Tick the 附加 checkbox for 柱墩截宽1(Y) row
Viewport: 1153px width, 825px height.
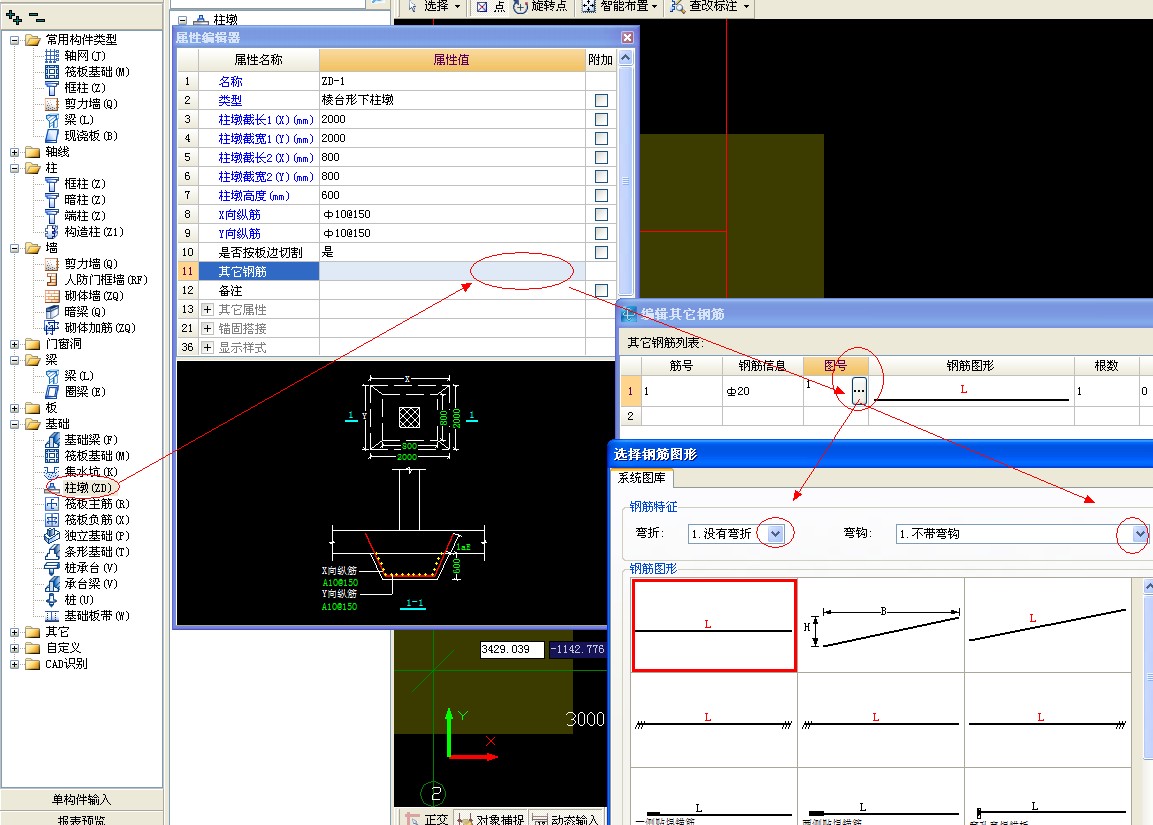[x=602, y=138]
